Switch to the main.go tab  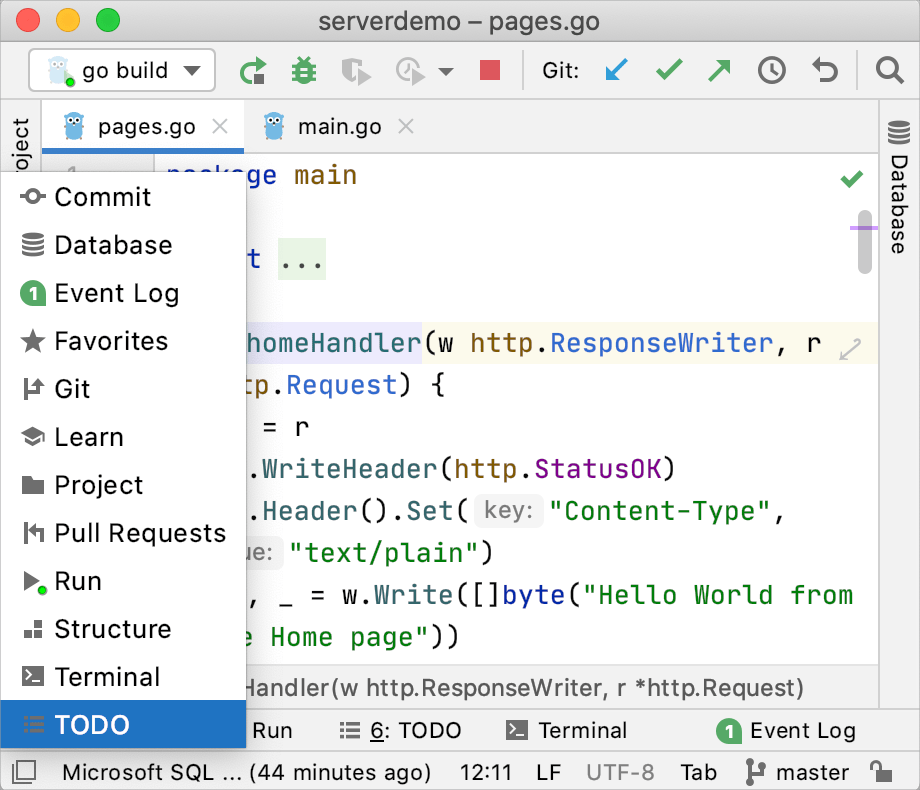click(339, 127)
